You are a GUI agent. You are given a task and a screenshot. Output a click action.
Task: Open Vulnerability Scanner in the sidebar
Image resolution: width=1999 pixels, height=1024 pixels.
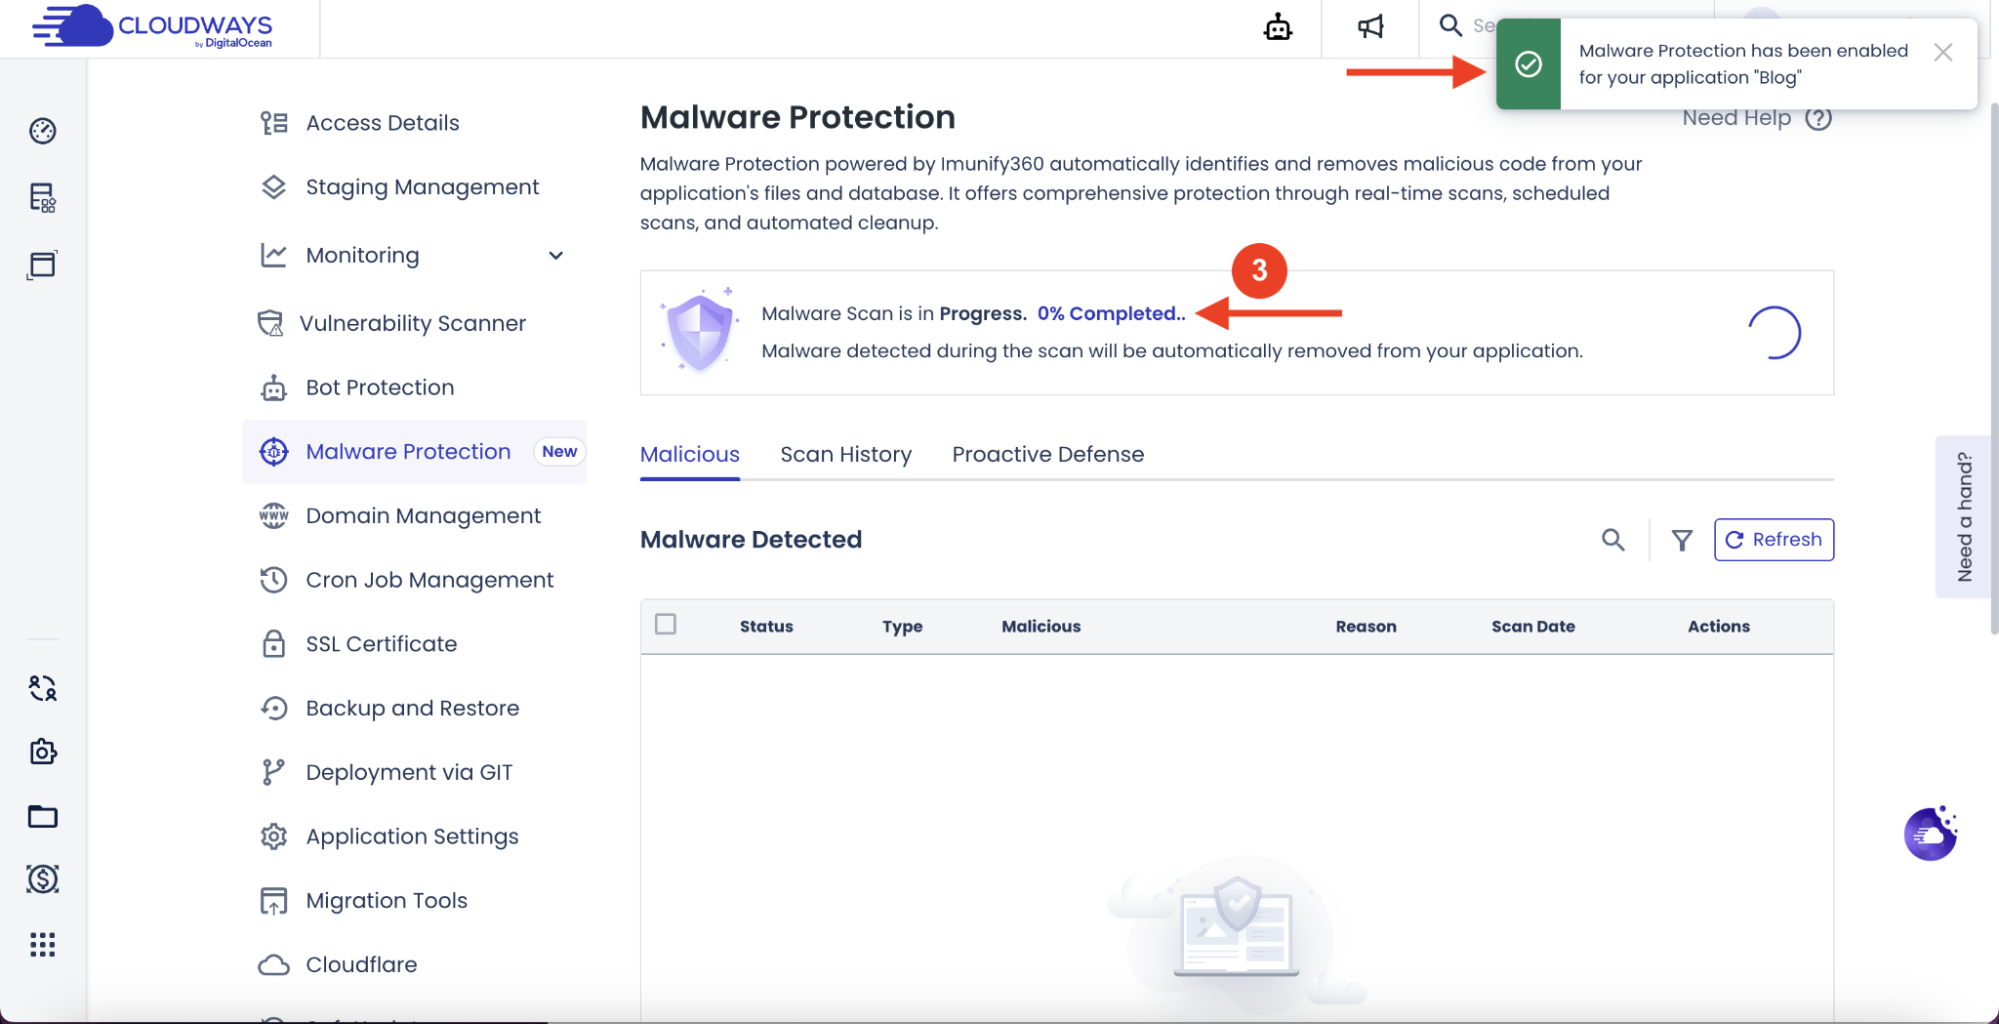tap(411, 324)
